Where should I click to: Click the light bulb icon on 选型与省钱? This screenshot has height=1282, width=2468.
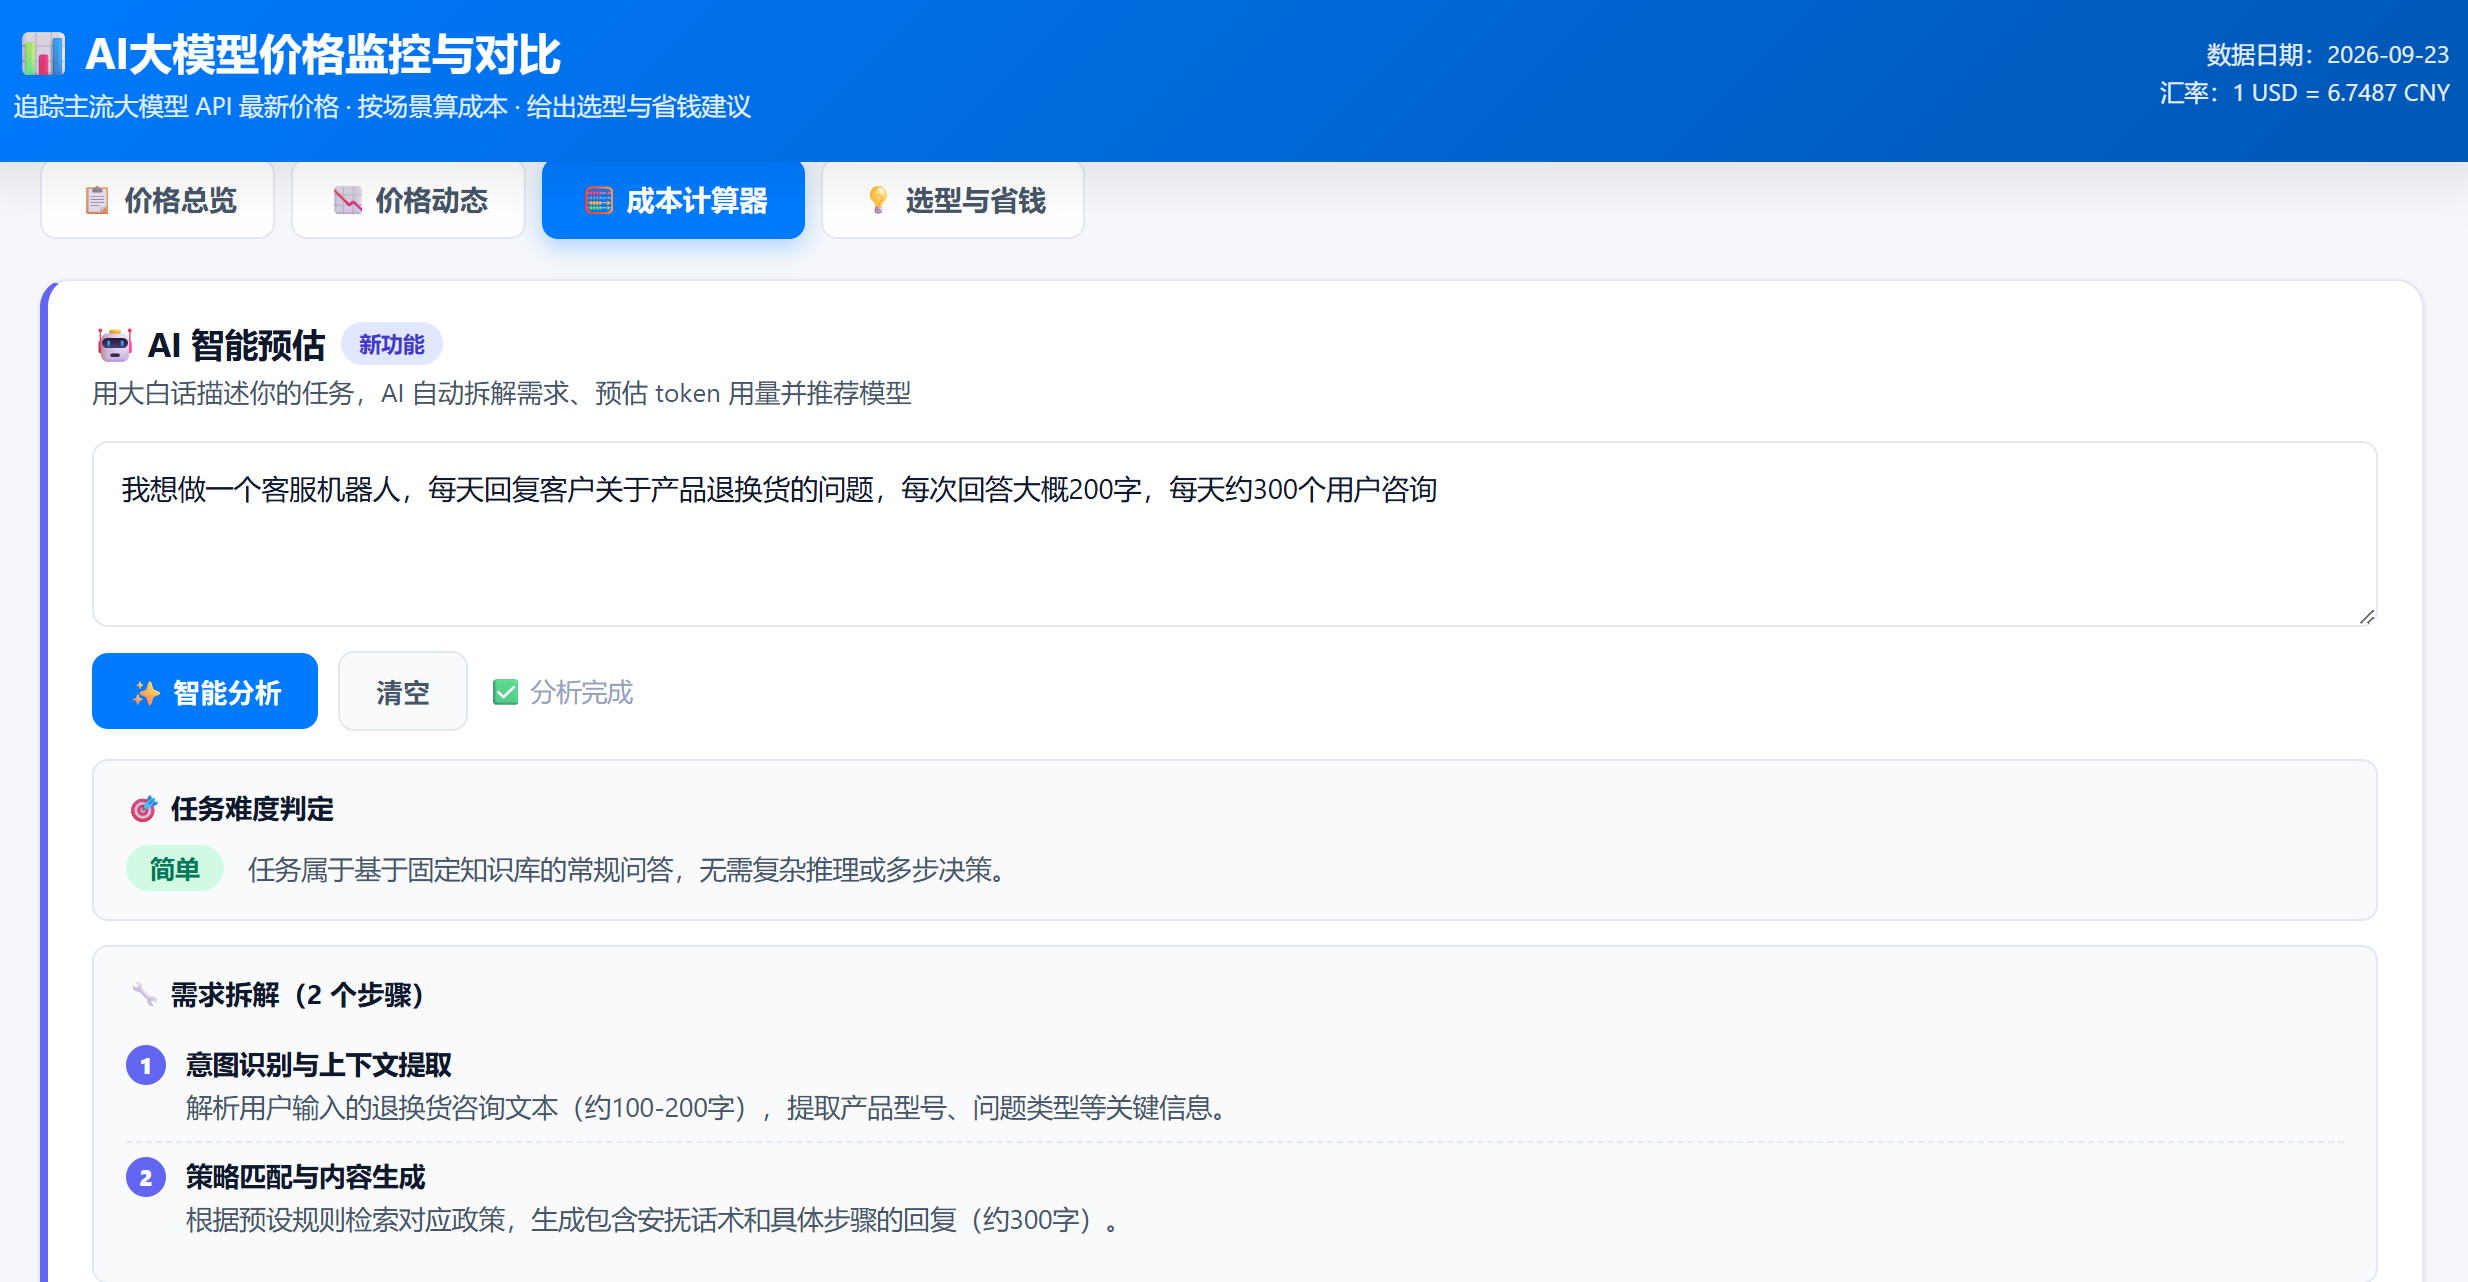[x=878, y=200]
